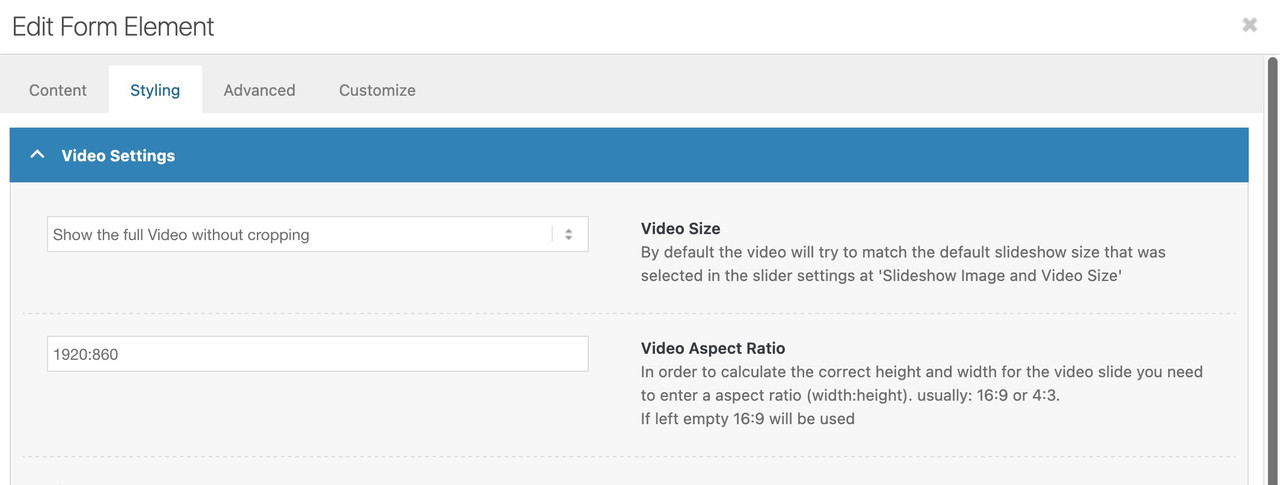This screenshot has height=485, width=1280.
Task: Focus the Video Aspect Ratio input field
Action: click(x=318, y=354)
